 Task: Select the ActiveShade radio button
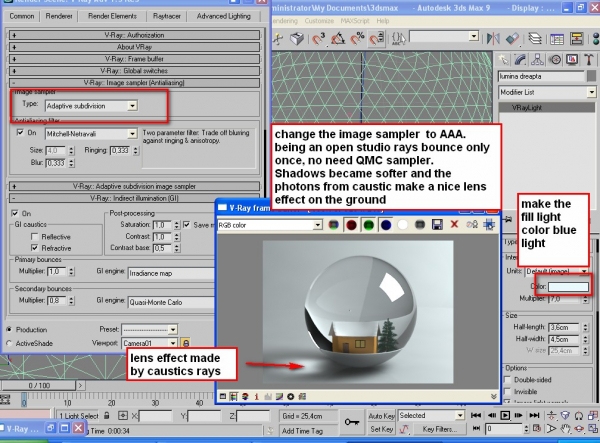[9, 343]
